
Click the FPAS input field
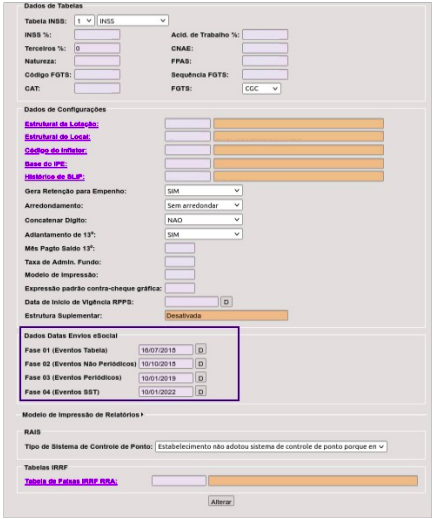[x=265, y=61]
